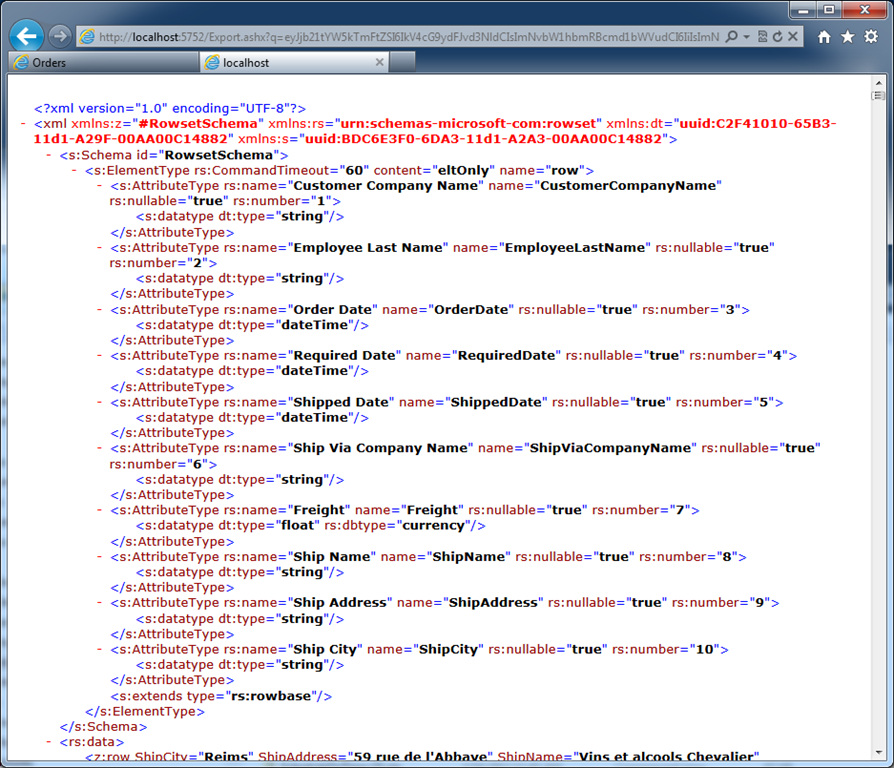Close the localhost tab
The image size is (894, 768).
point(380,62)
